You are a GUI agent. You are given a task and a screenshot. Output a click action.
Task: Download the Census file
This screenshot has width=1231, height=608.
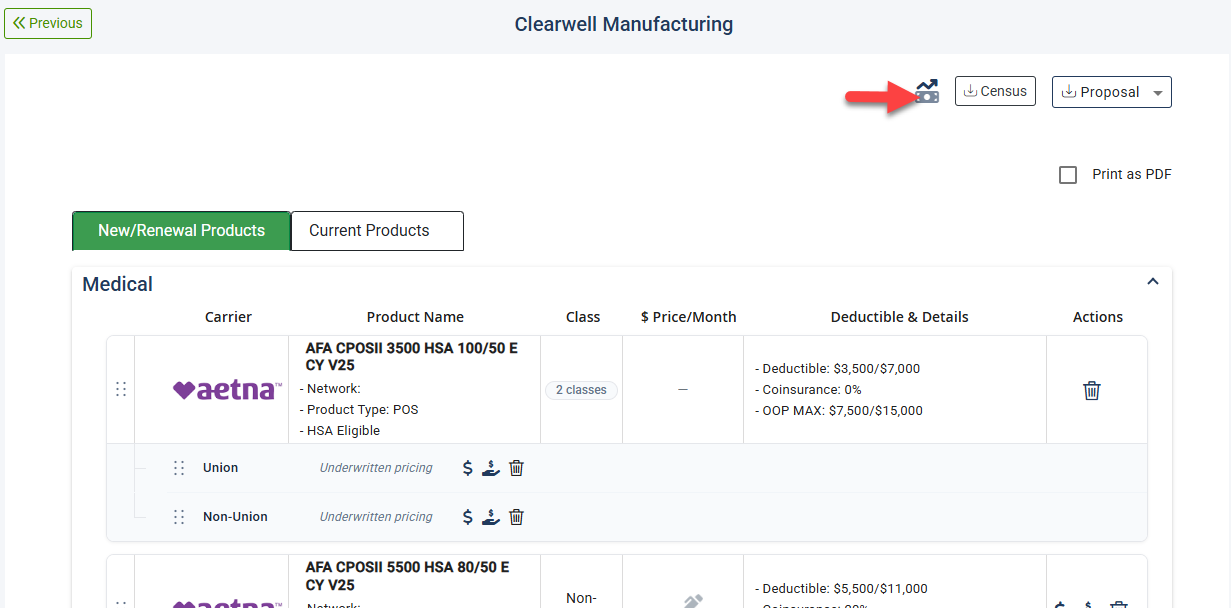coord(995,91)
